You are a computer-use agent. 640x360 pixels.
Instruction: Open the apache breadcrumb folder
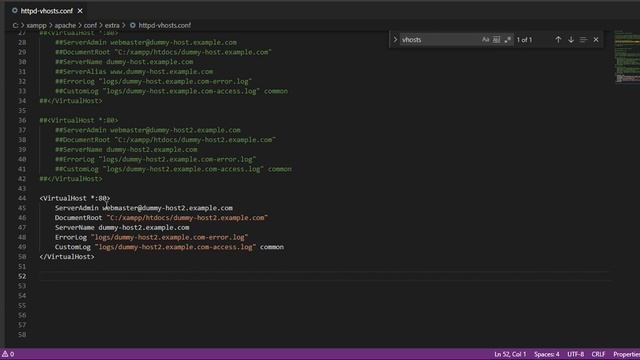65,25
